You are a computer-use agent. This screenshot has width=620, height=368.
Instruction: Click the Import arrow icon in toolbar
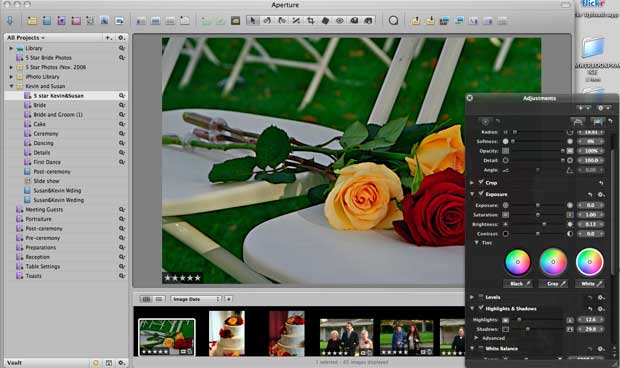[x=10, y=21]
